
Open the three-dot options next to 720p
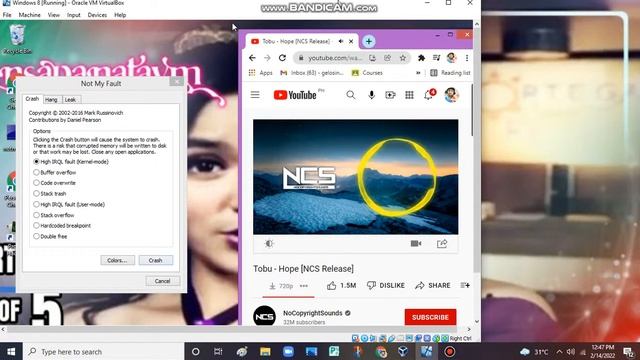click(304, 286)
